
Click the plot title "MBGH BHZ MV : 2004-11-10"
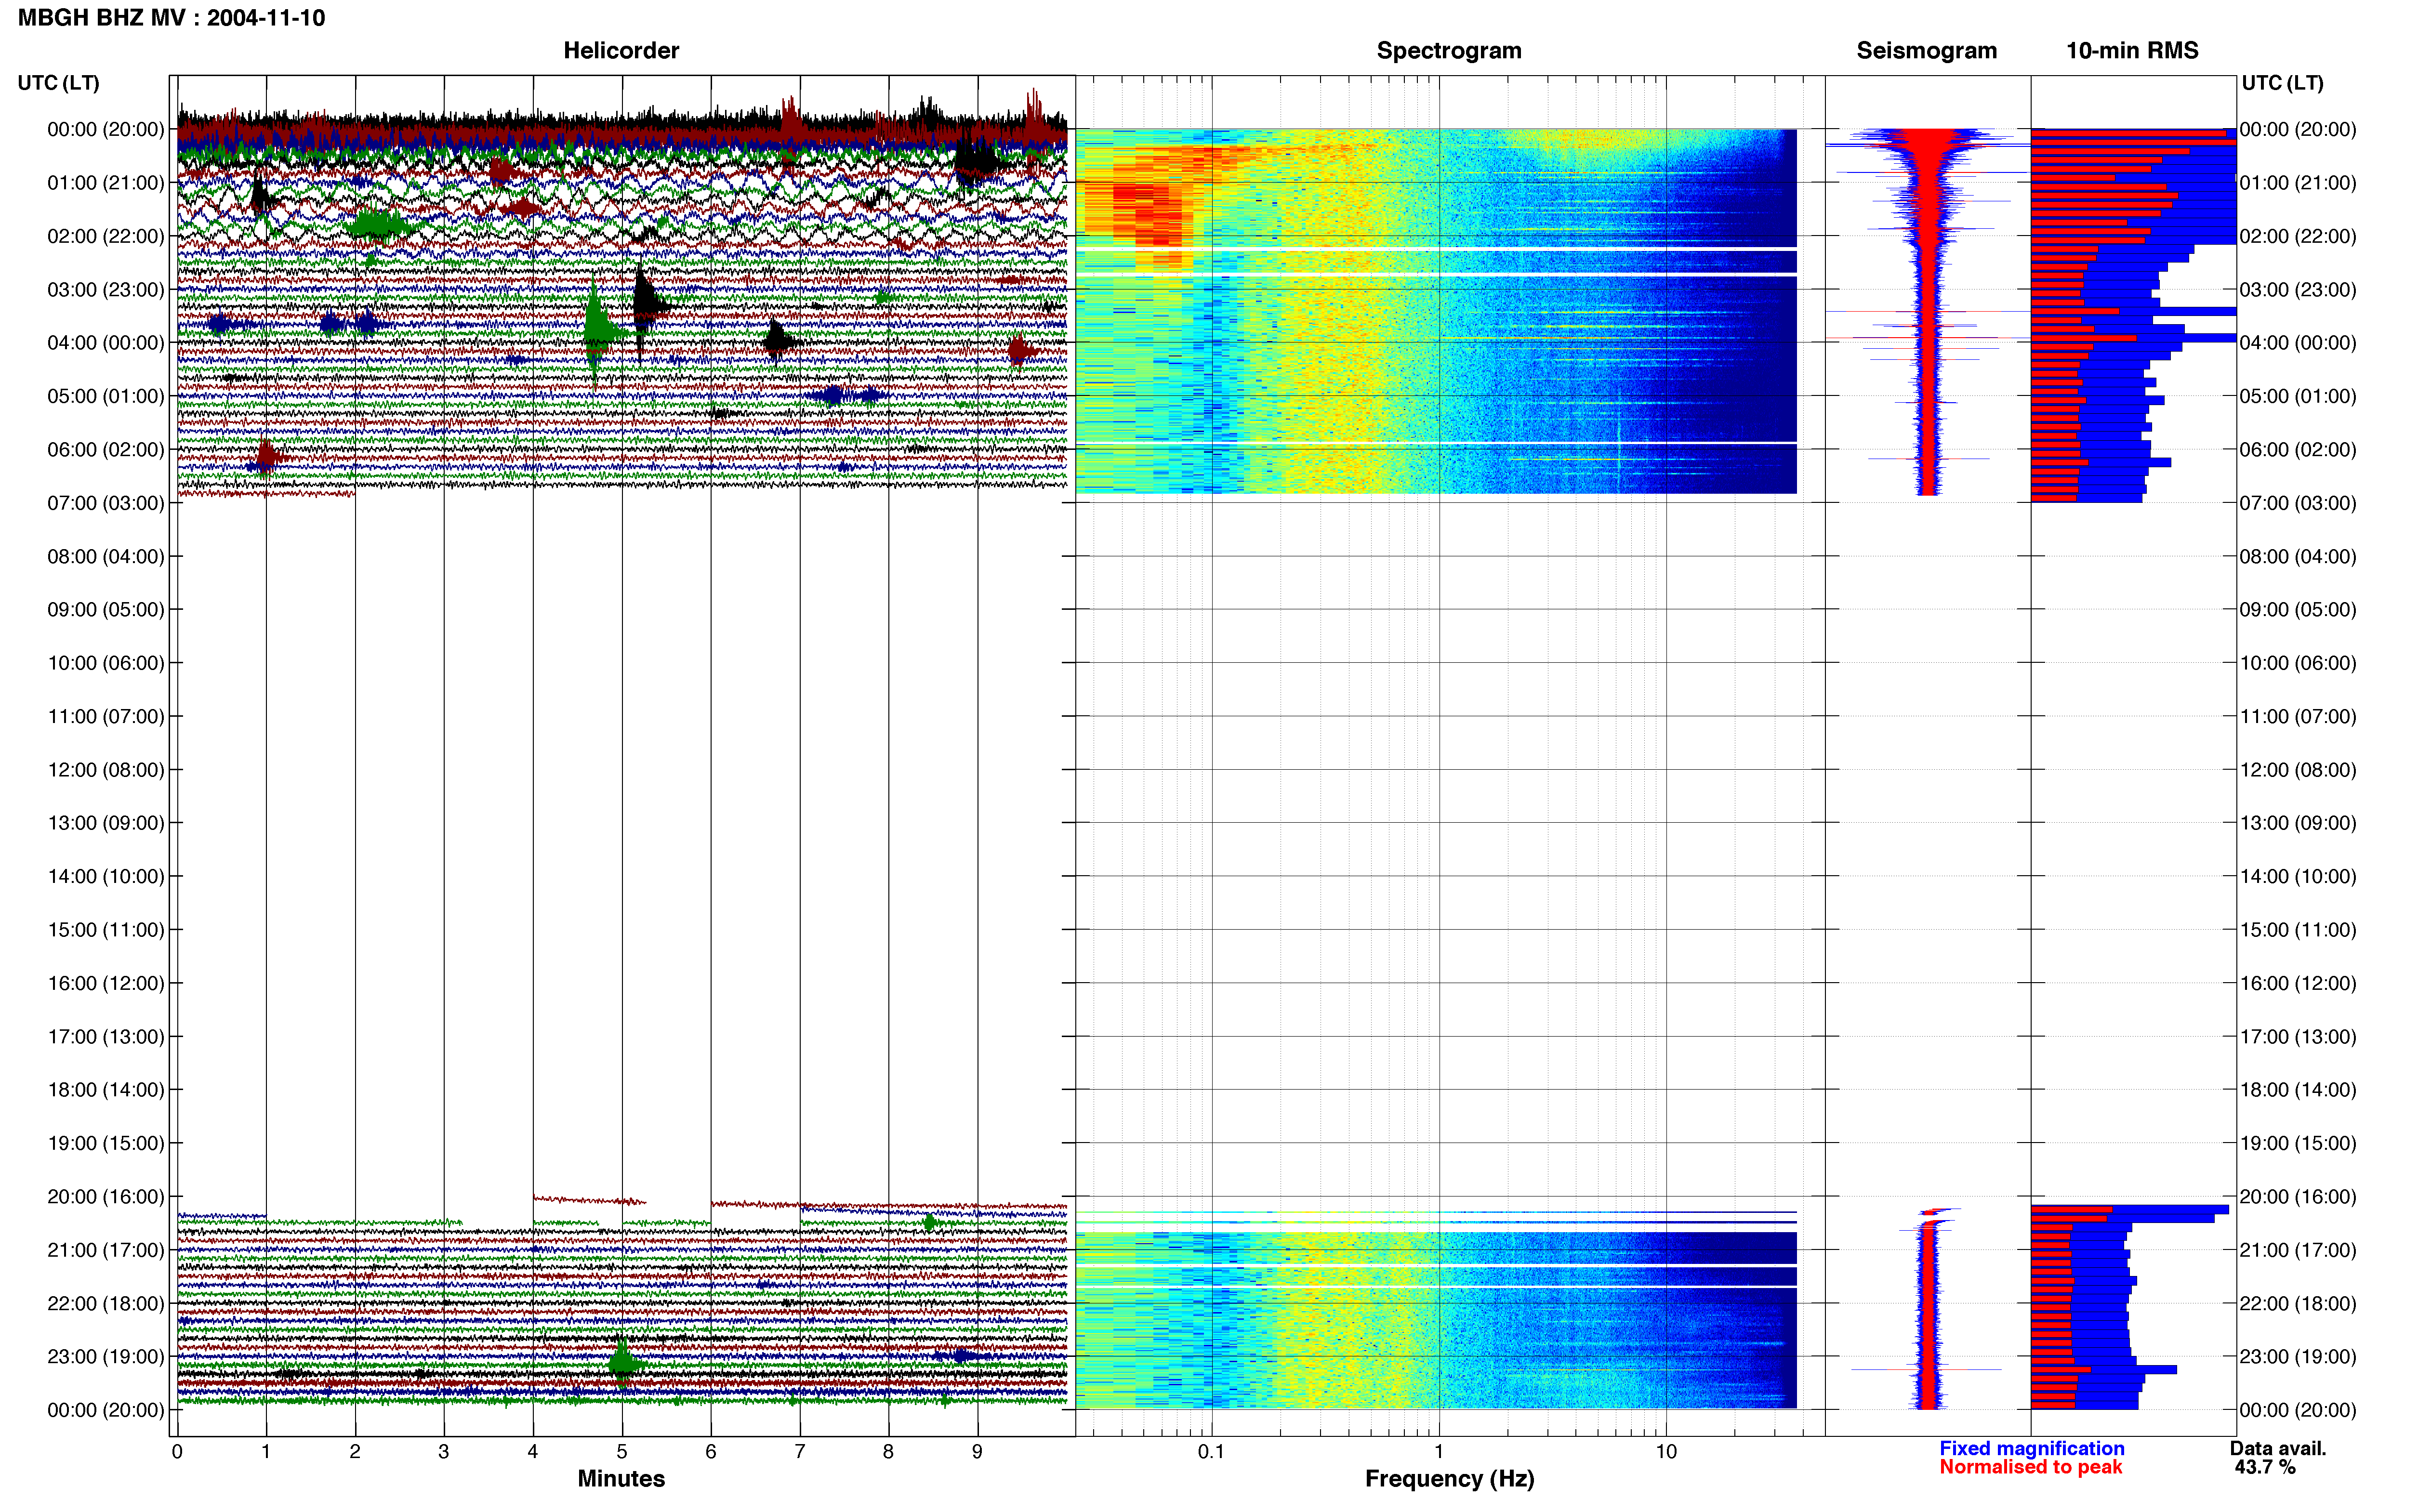coord(171,18)
